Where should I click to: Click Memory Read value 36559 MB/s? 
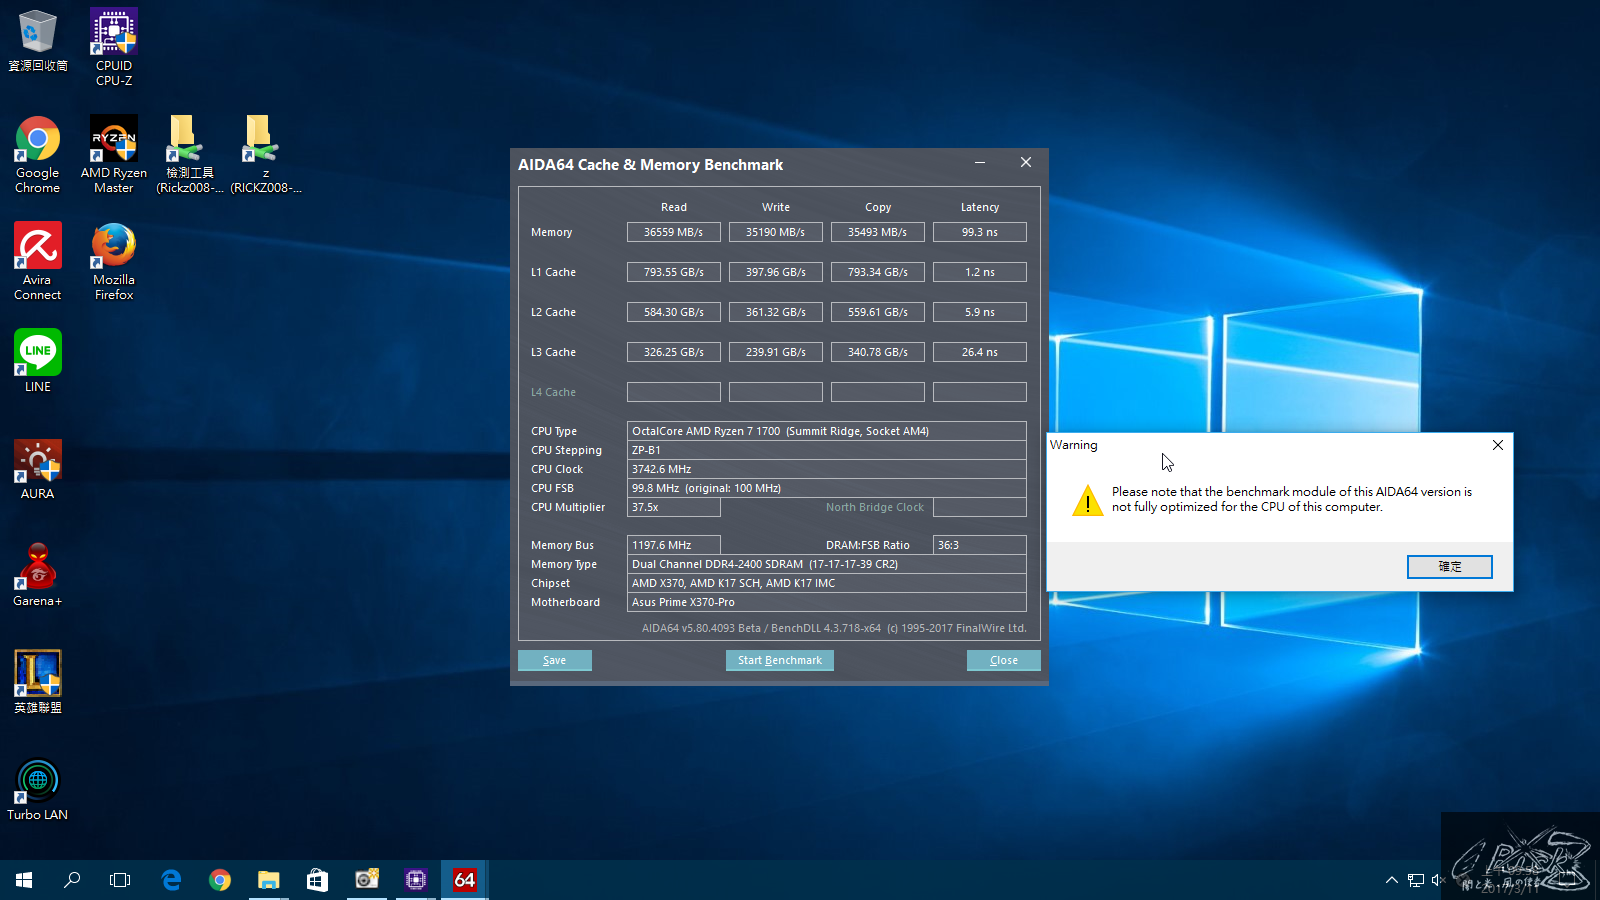coord(674,232)
